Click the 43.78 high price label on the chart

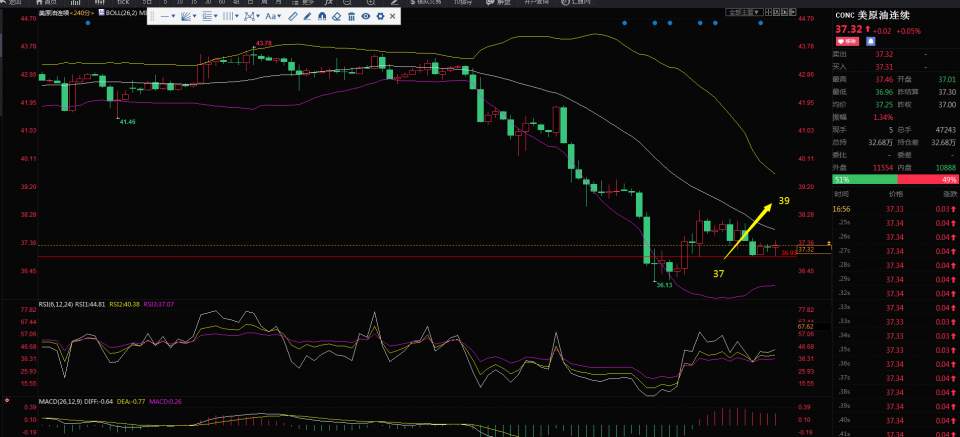point(263,43)
